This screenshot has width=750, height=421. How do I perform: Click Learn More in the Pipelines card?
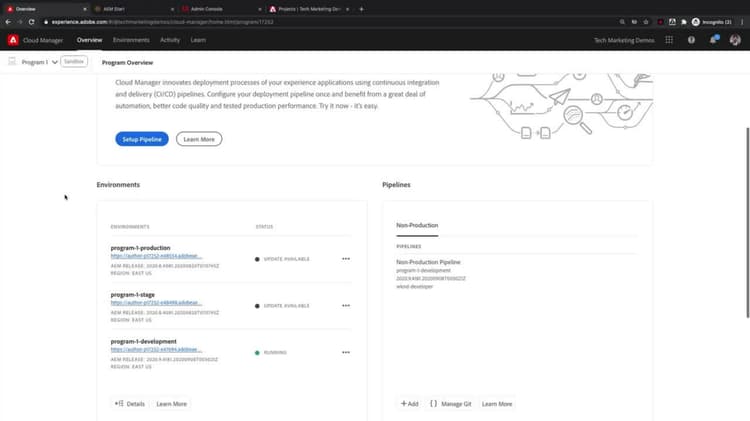click(x=496, y=404)
